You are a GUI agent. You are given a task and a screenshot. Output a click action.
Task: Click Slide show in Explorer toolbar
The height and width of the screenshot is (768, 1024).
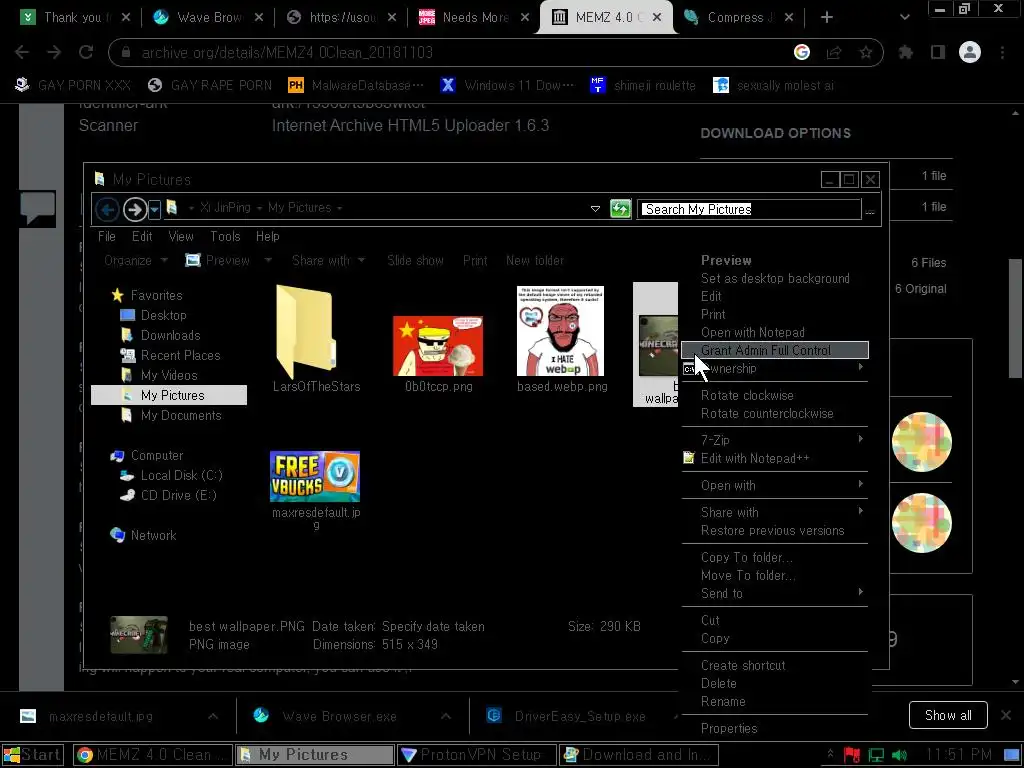click(x=415, y=261)
